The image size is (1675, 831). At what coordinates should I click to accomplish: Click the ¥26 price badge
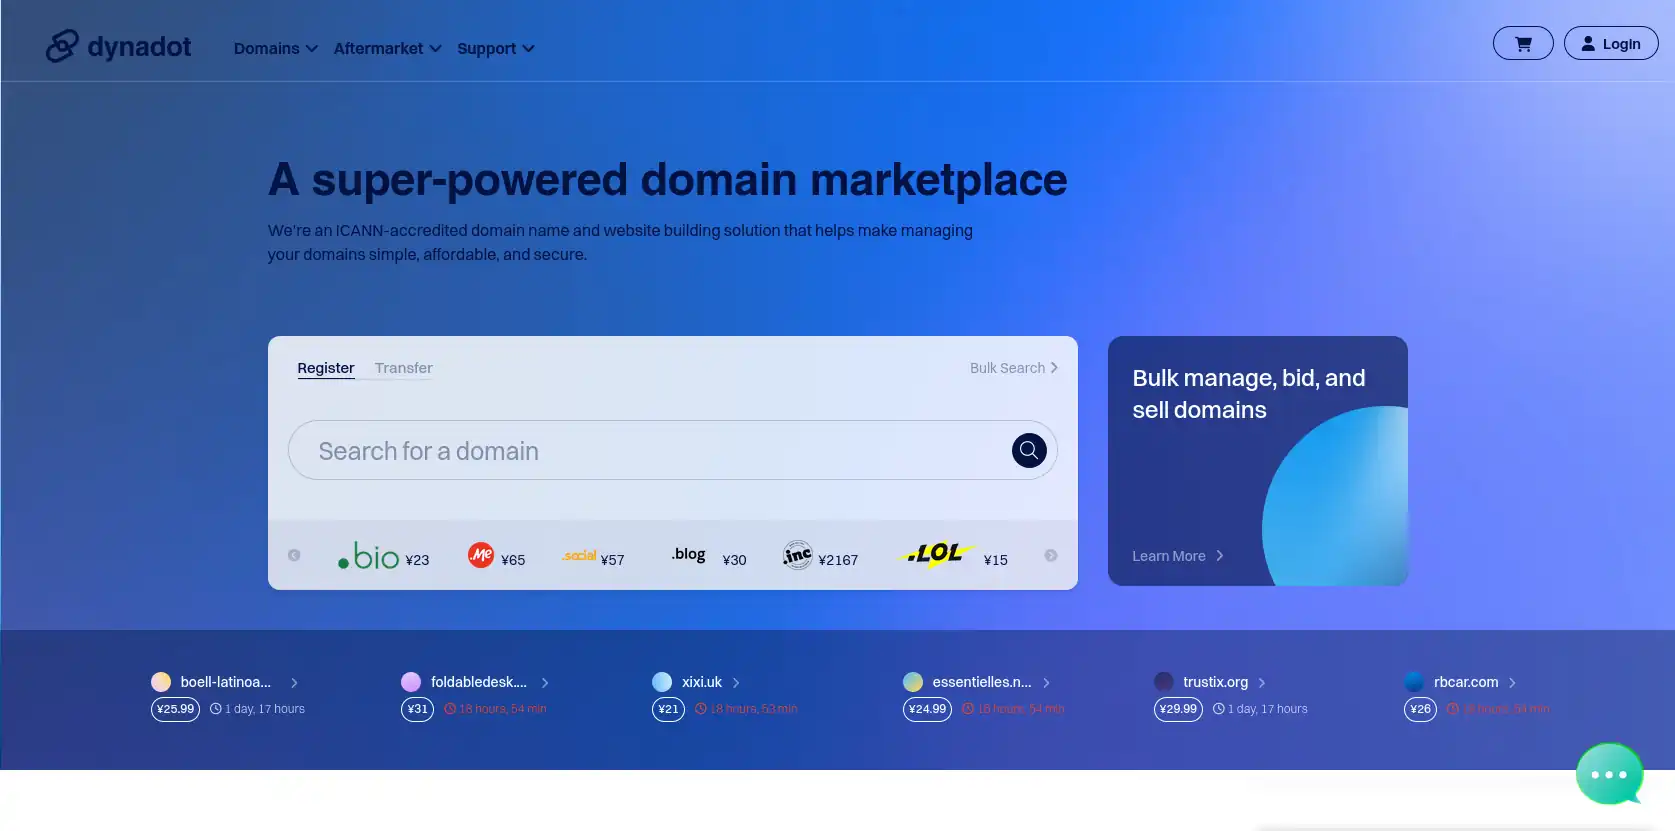1420,709
